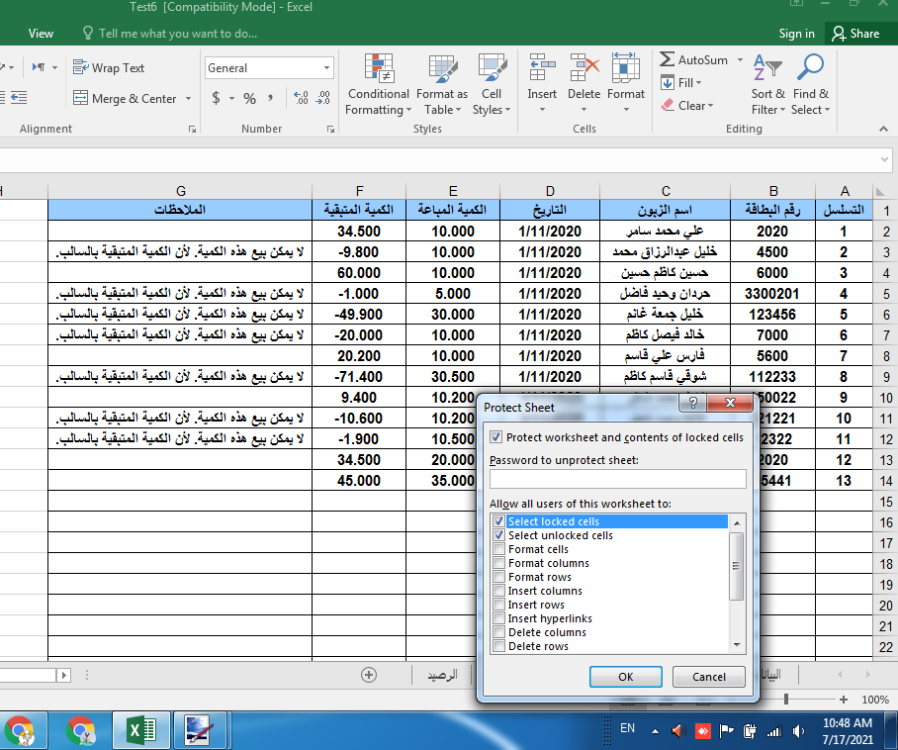
Task: Open Conditional Formatting in the Styles group
Action: click(x=379, y=85)
